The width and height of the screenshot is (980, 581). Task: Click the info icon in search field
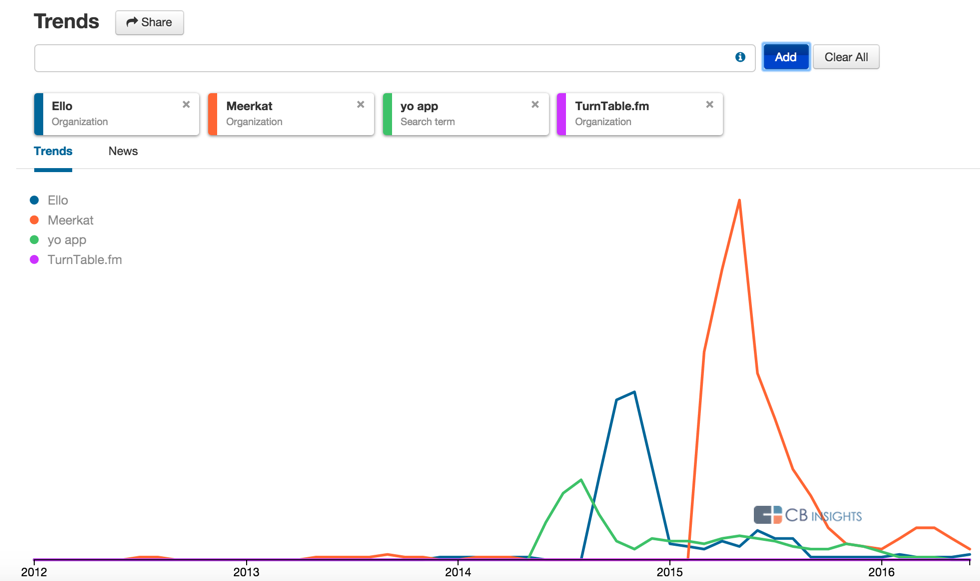point(740,57)
